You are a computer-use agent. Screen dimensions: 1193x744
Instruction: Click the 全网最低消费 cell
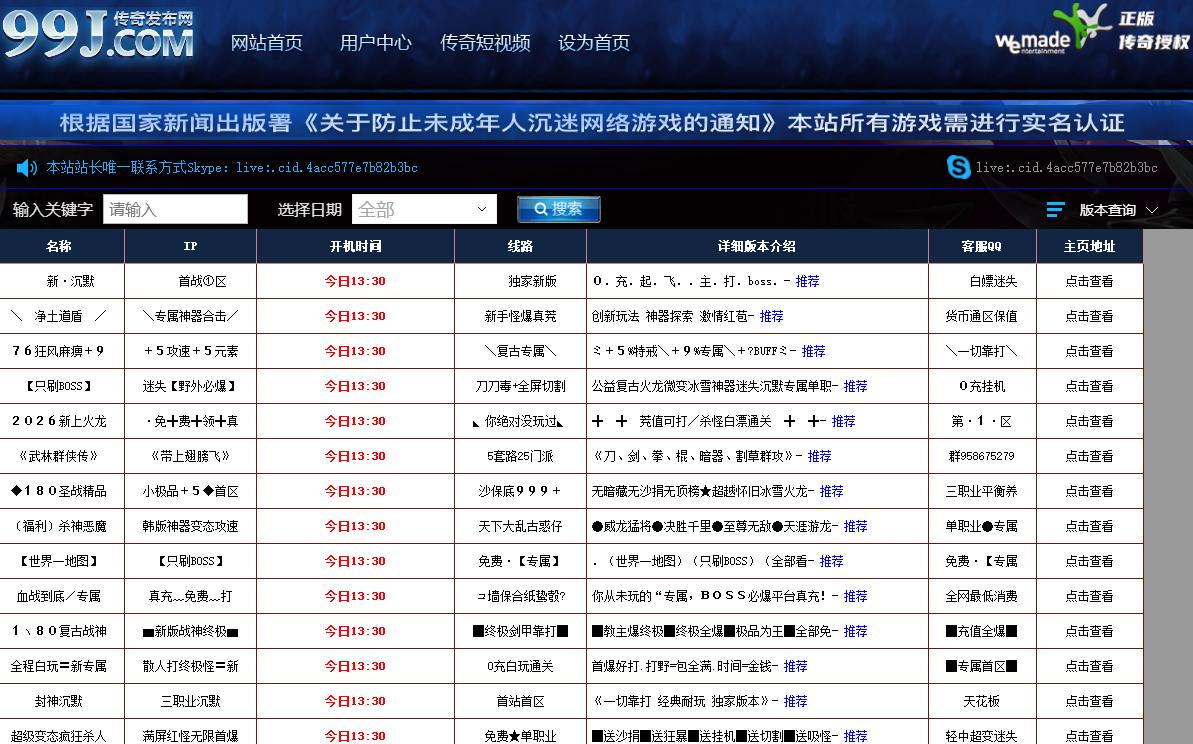[x=981, y=596]
